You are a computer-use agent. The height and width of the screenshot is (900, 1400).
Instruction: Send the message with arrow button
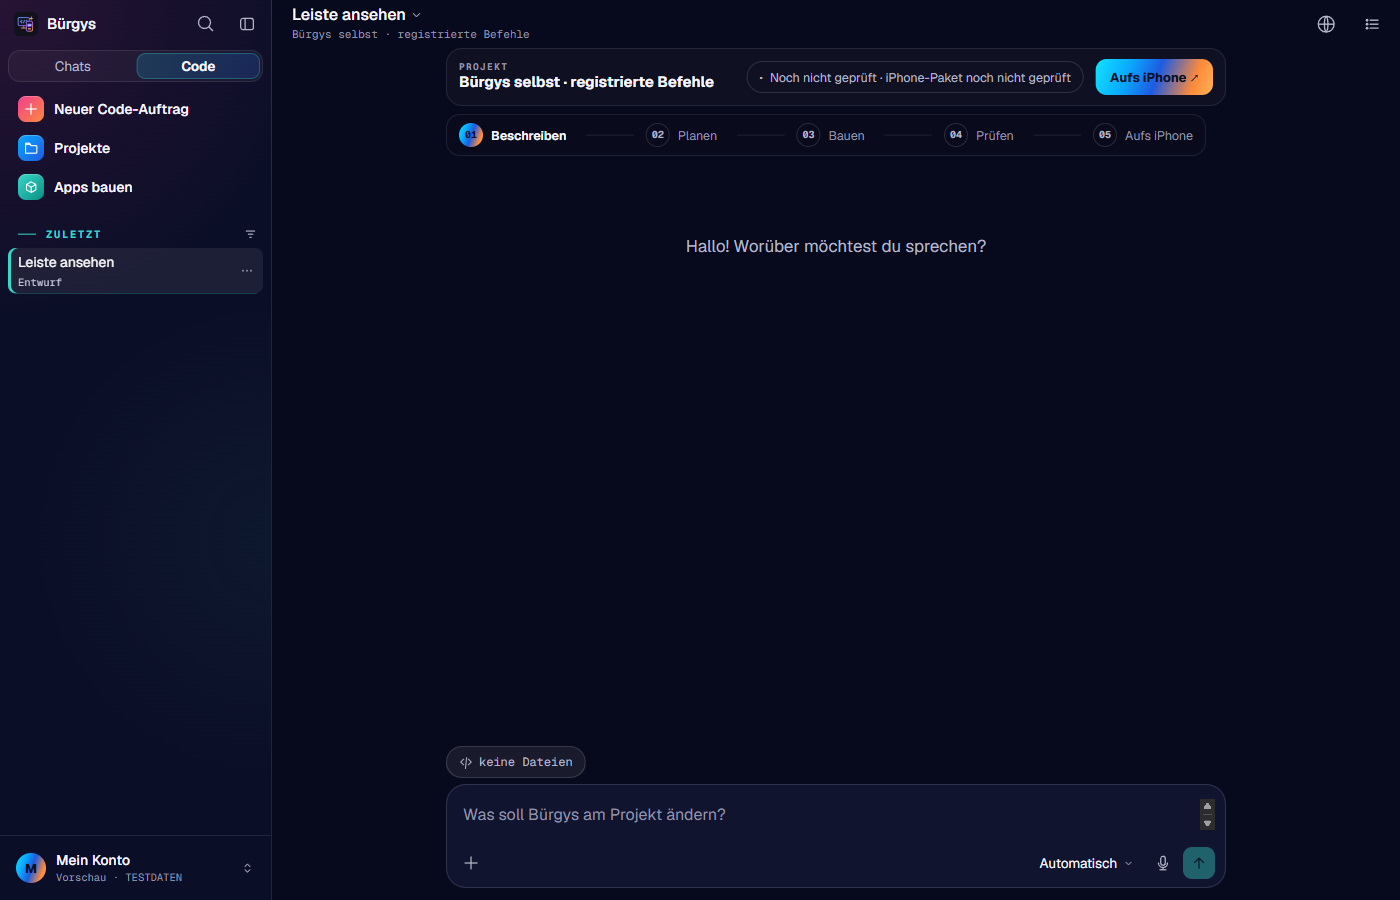coord(1199,863)
